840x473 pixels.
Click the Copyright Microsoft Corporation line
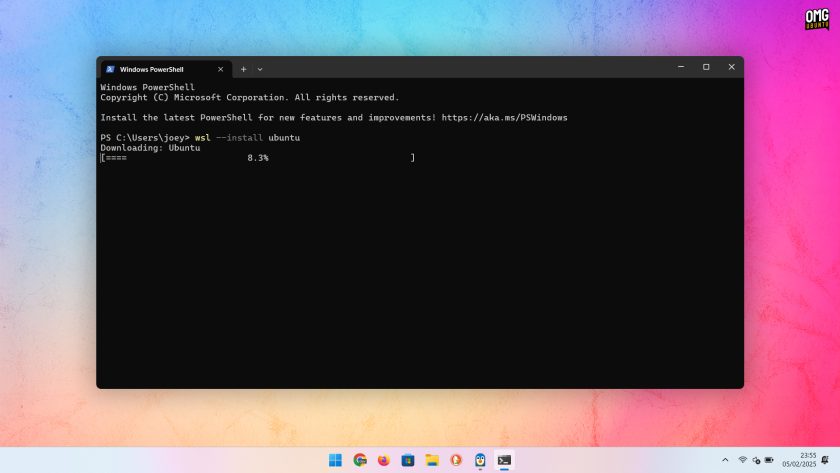tap(250, 97)
